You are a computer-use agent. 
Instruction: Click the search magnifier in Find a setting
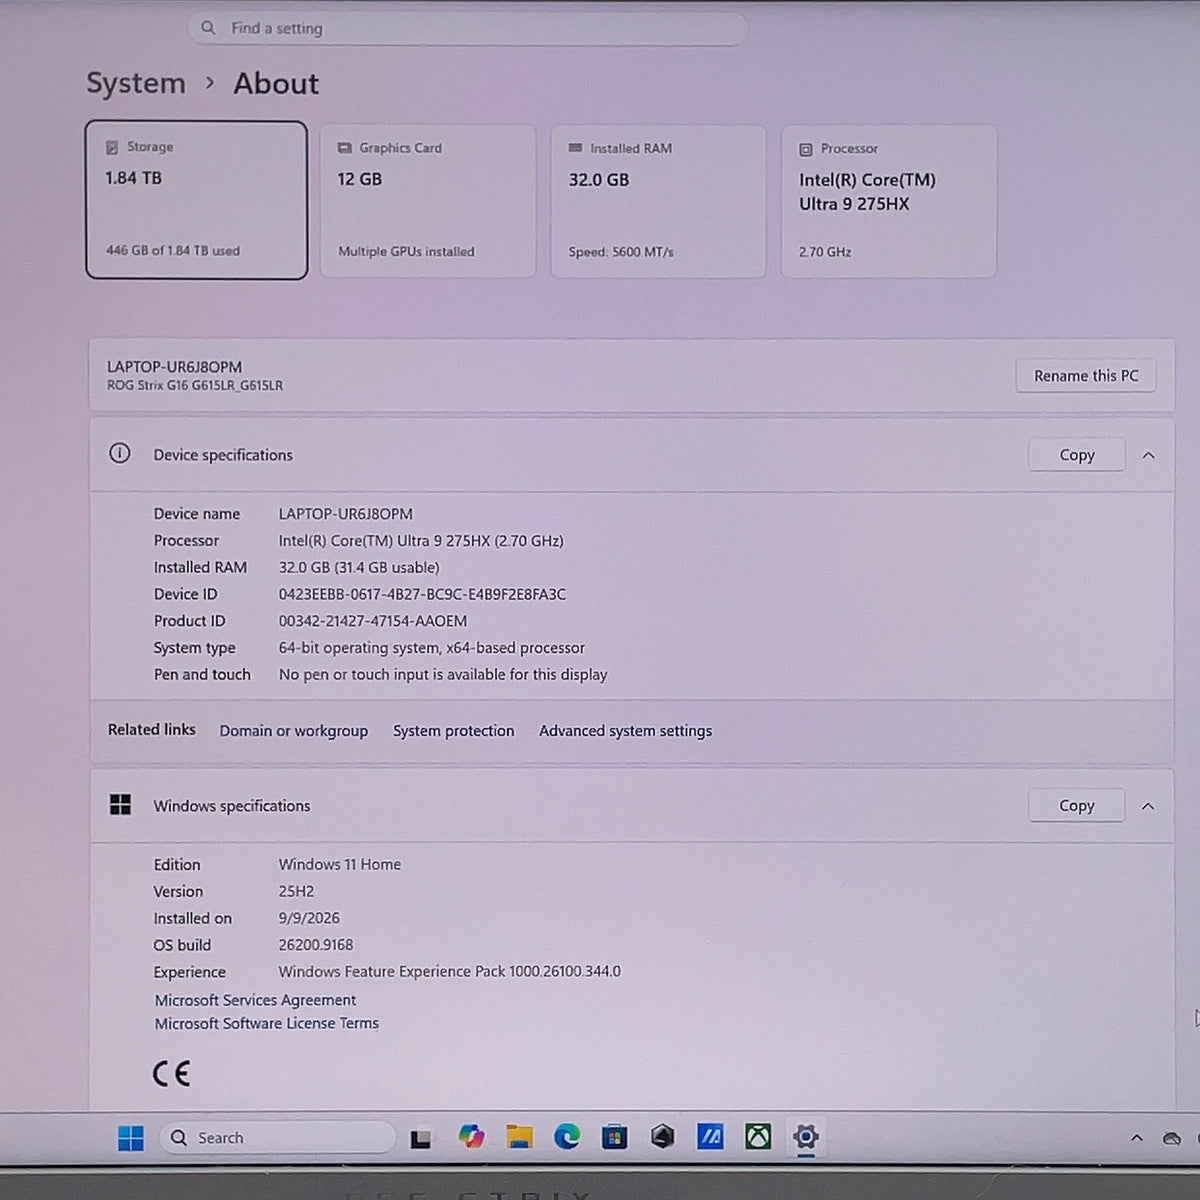tap(208, 28)
